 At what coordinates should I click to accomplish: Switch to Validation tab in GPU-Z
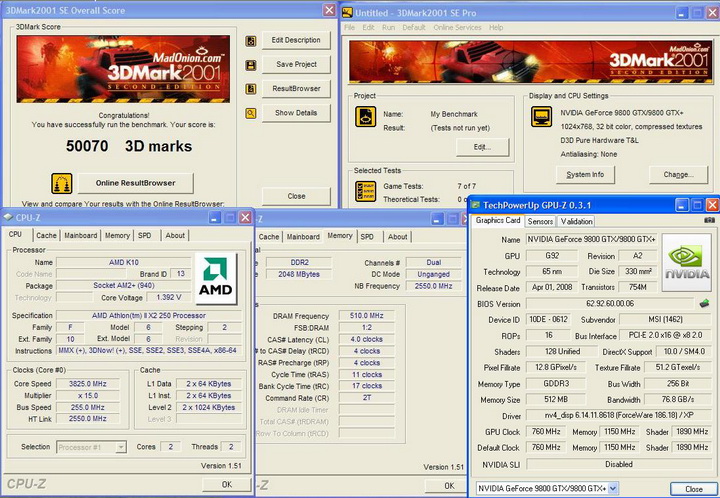coord(576,222)
